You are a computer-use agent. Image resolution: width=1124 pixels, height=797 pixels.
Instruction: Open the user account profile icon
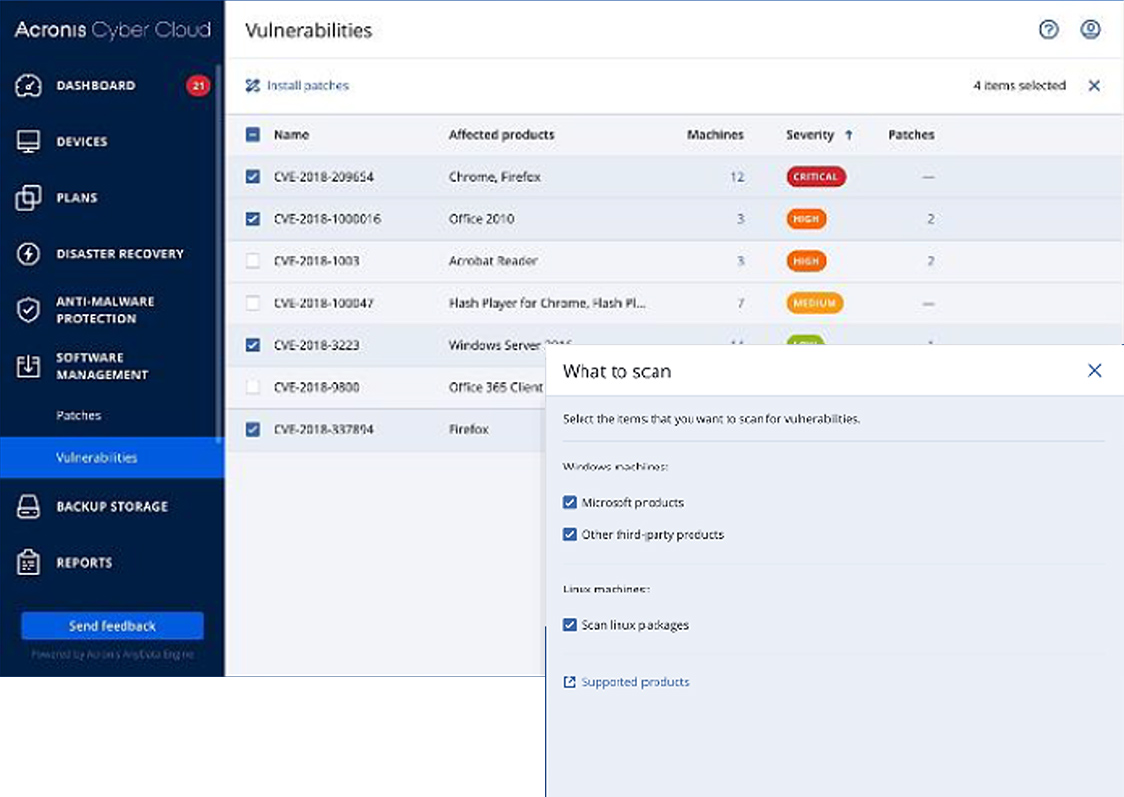[1090, 29]
